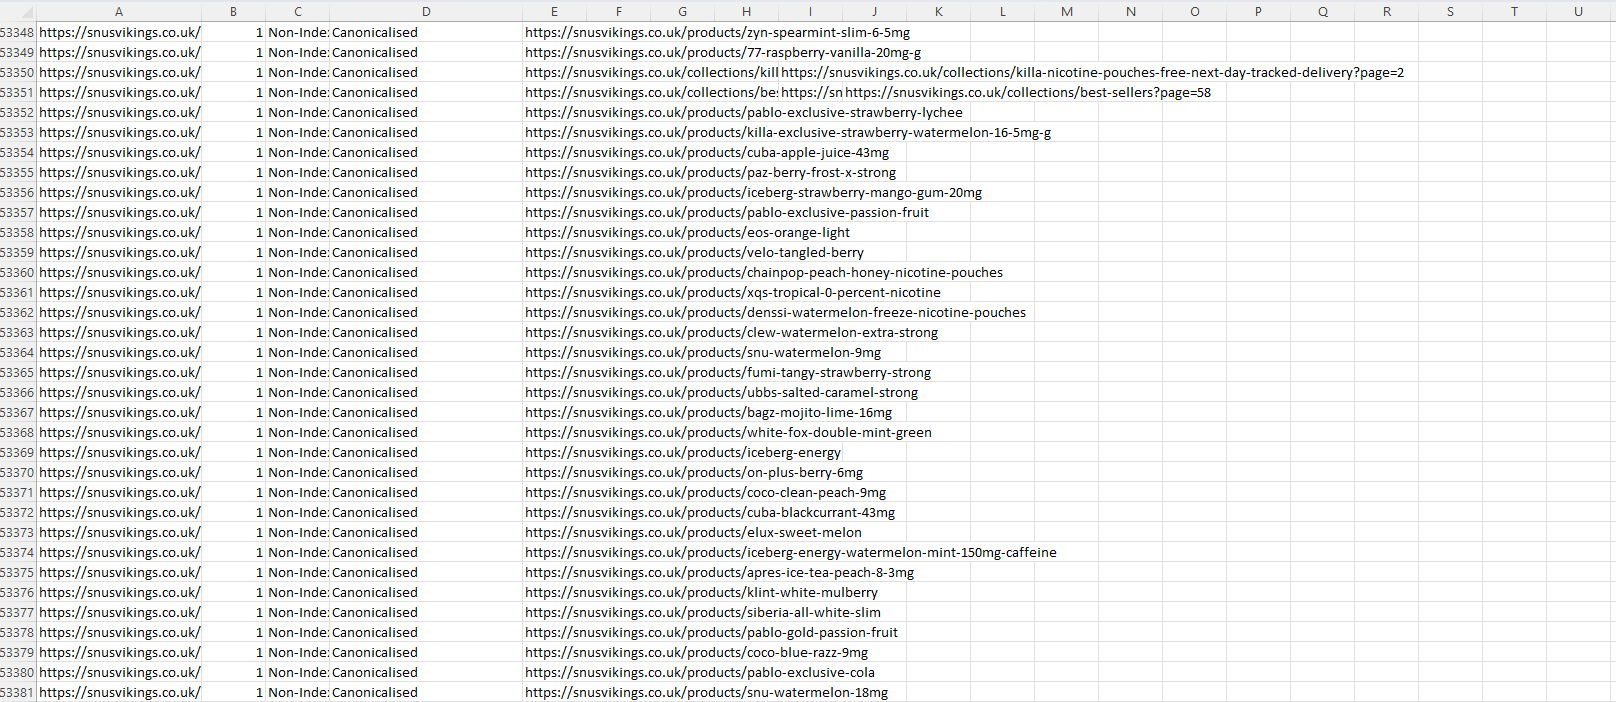Select column K header
1616x702 pixels.
938,11
